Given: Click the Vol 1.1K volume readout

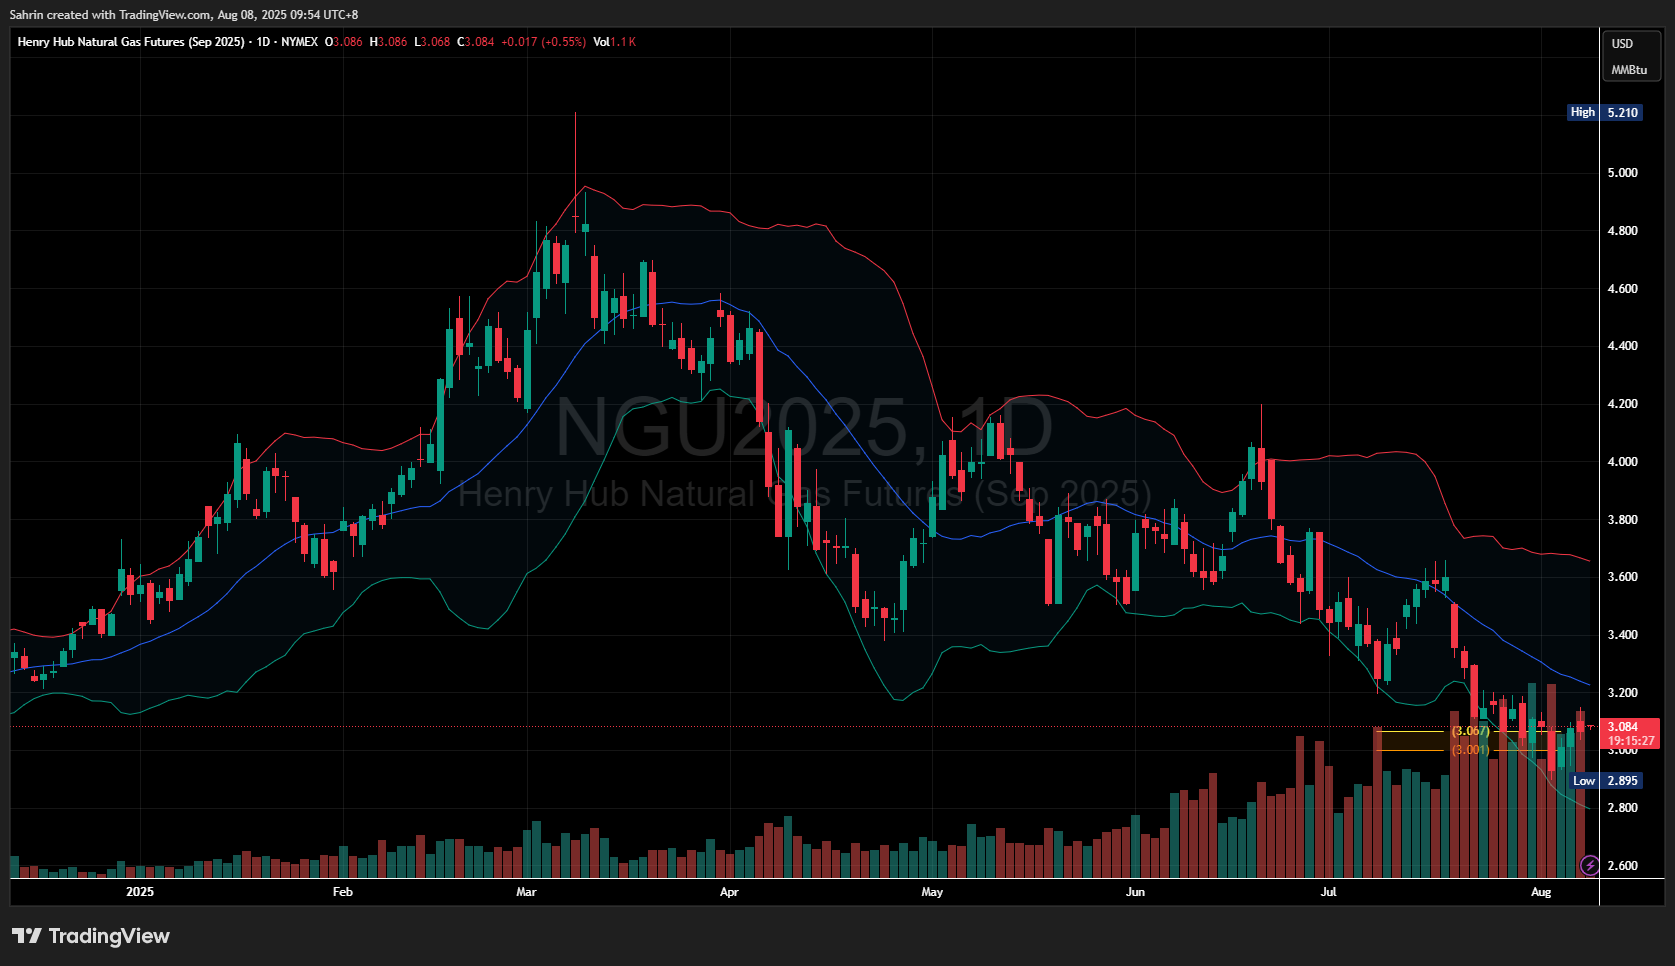Looking at the screenshot, I should [615, 42].
